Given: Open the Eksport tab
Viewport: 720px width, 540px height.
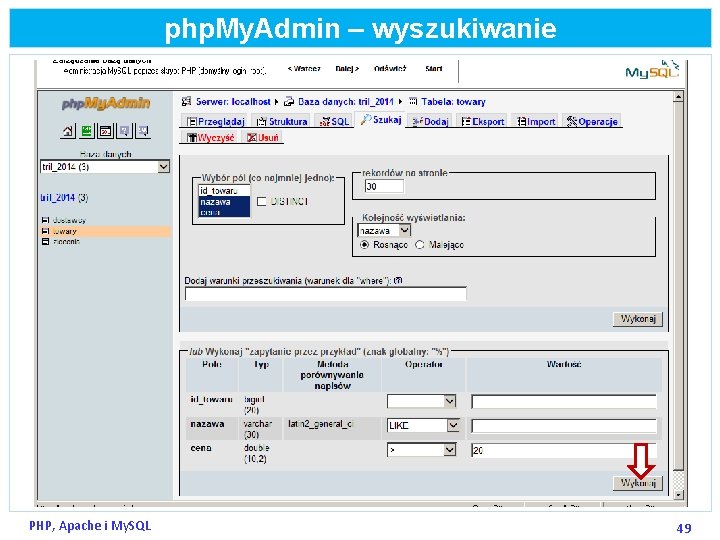Looking at the screenshot, I should coord(482,122).
